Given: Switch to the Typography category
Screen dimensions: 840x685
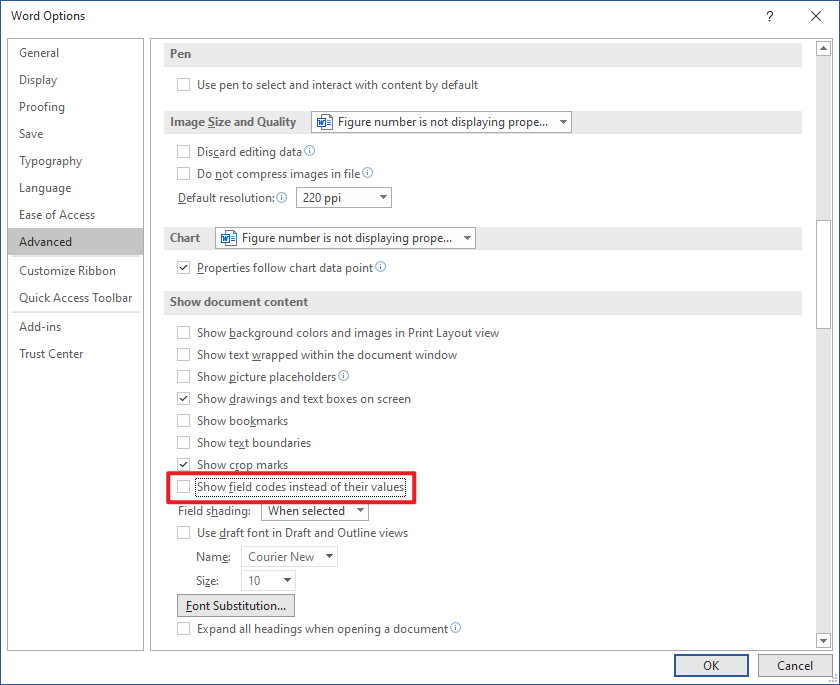Looking at the screenshot, I should pos(76,161).
